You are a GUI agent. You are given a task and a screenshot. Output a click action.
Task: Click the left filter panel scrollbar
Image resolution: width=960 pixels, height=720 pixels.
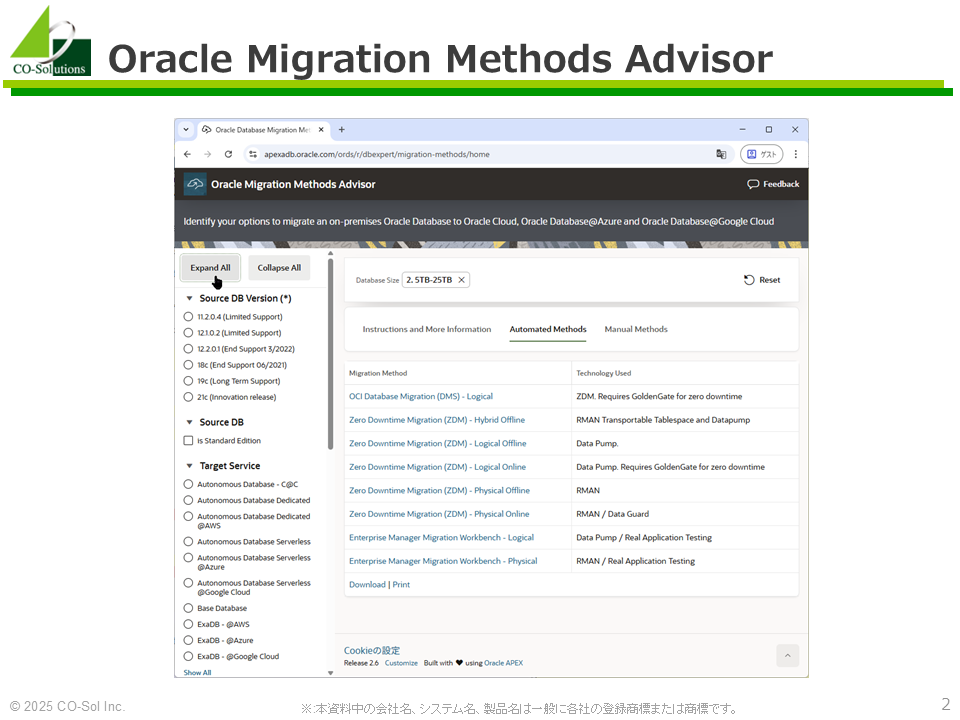(x=331, y=354)
